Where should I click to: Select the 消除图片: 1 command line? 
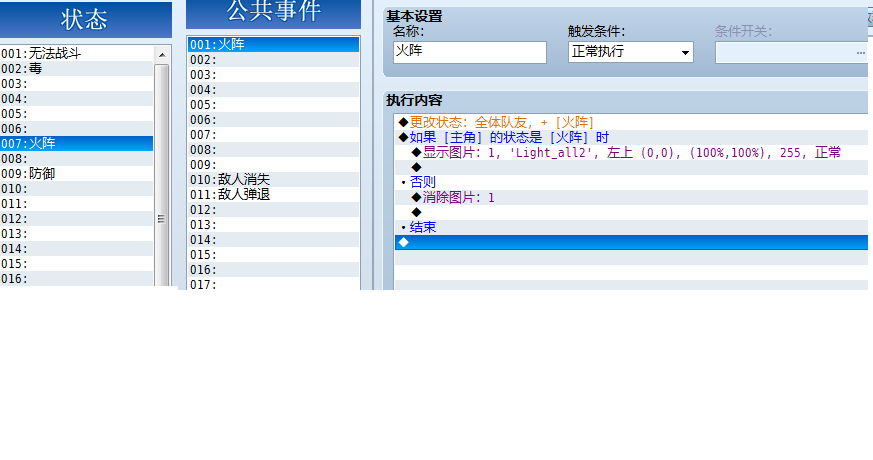631,197
